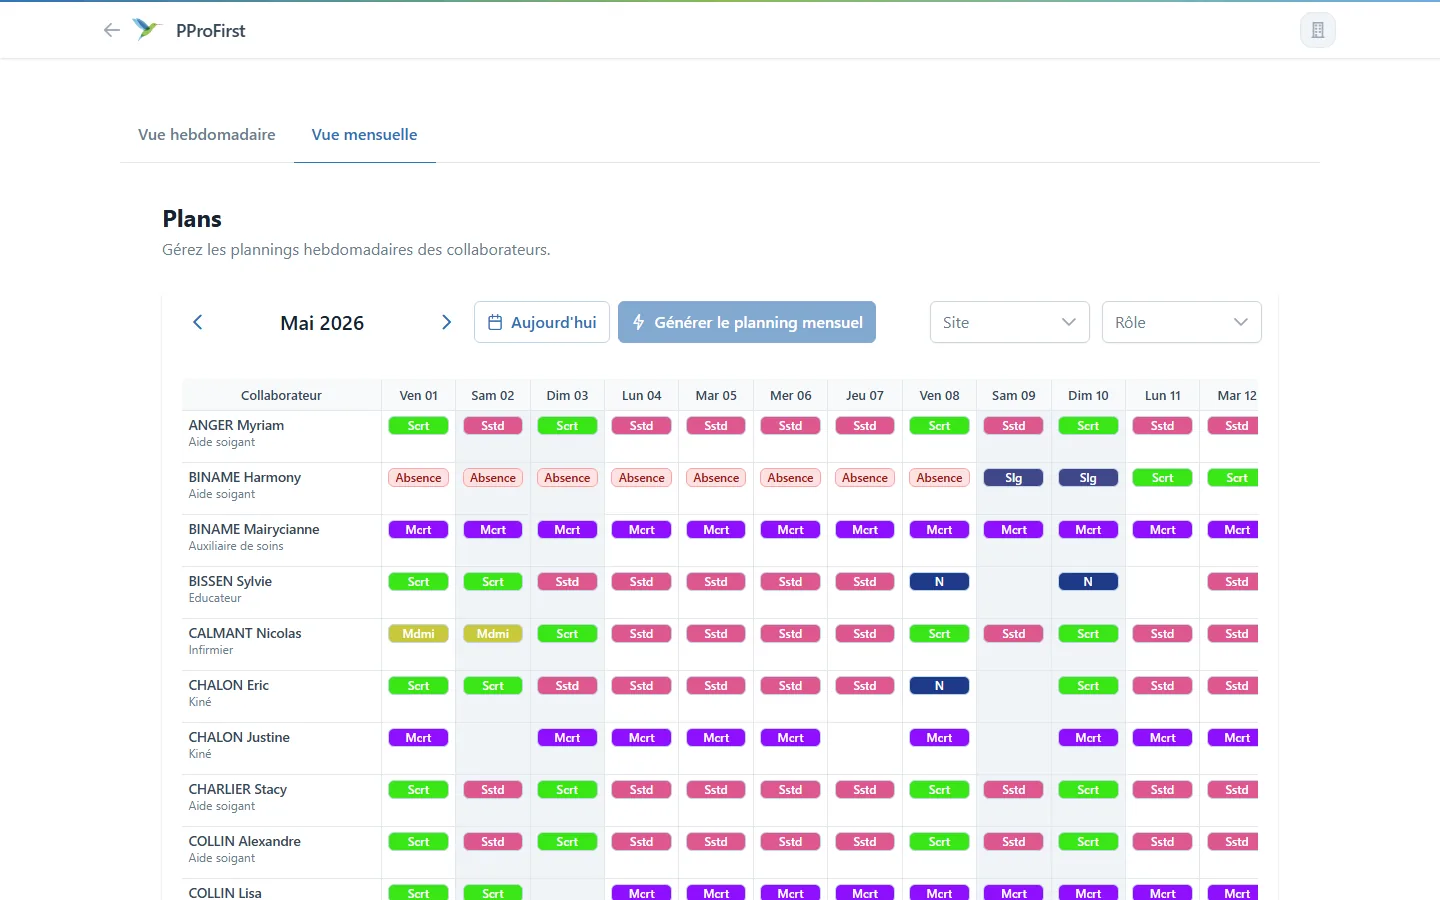The width and height of the screenshot is (1440, 900).
Task: Select collaborator CHALON Justine
Action: [240, 737]
